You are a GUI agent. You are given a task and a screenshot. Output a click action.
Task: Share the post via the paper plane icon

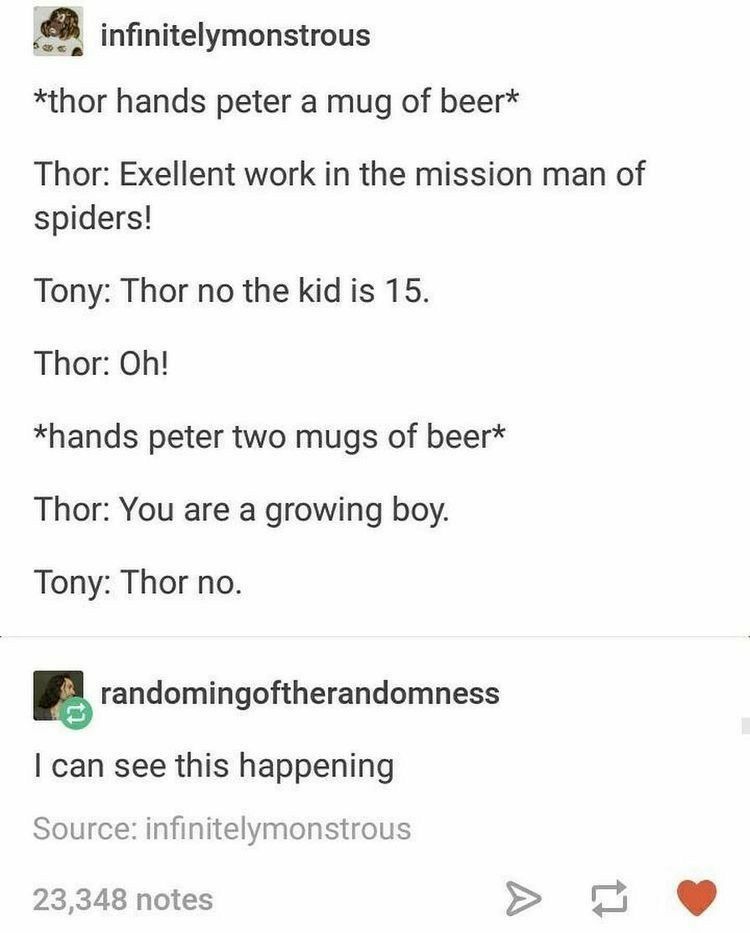524,898
